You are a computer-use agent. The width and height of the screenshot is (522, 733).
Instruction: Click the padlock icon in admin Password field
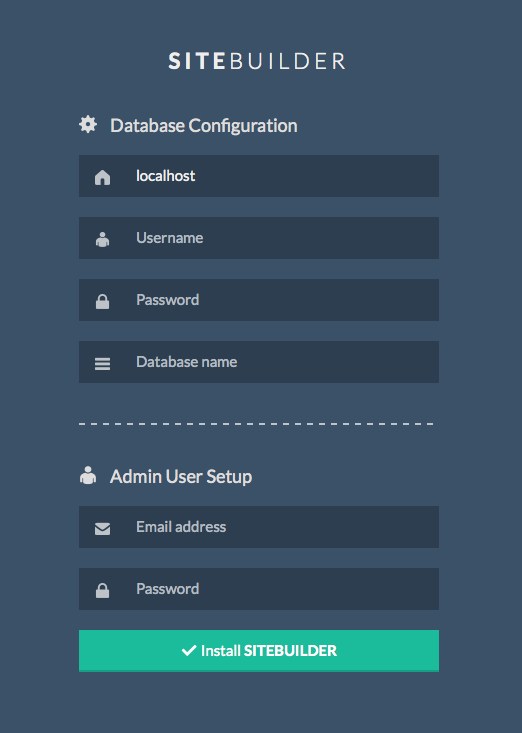(x=102, y=590)
